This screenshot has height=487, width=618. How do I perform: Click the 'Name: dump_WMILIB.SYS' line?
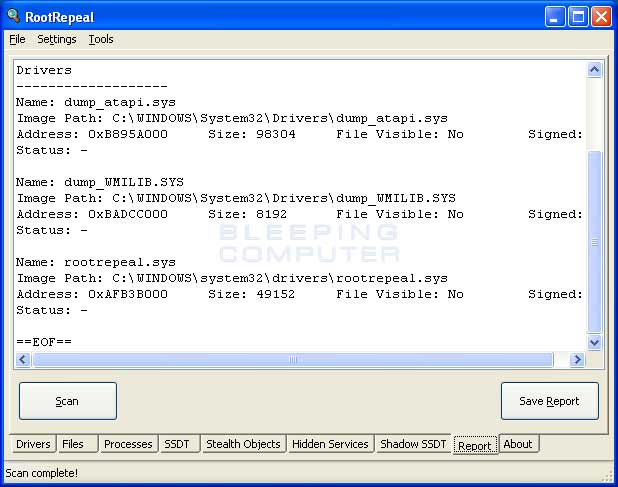100,182
